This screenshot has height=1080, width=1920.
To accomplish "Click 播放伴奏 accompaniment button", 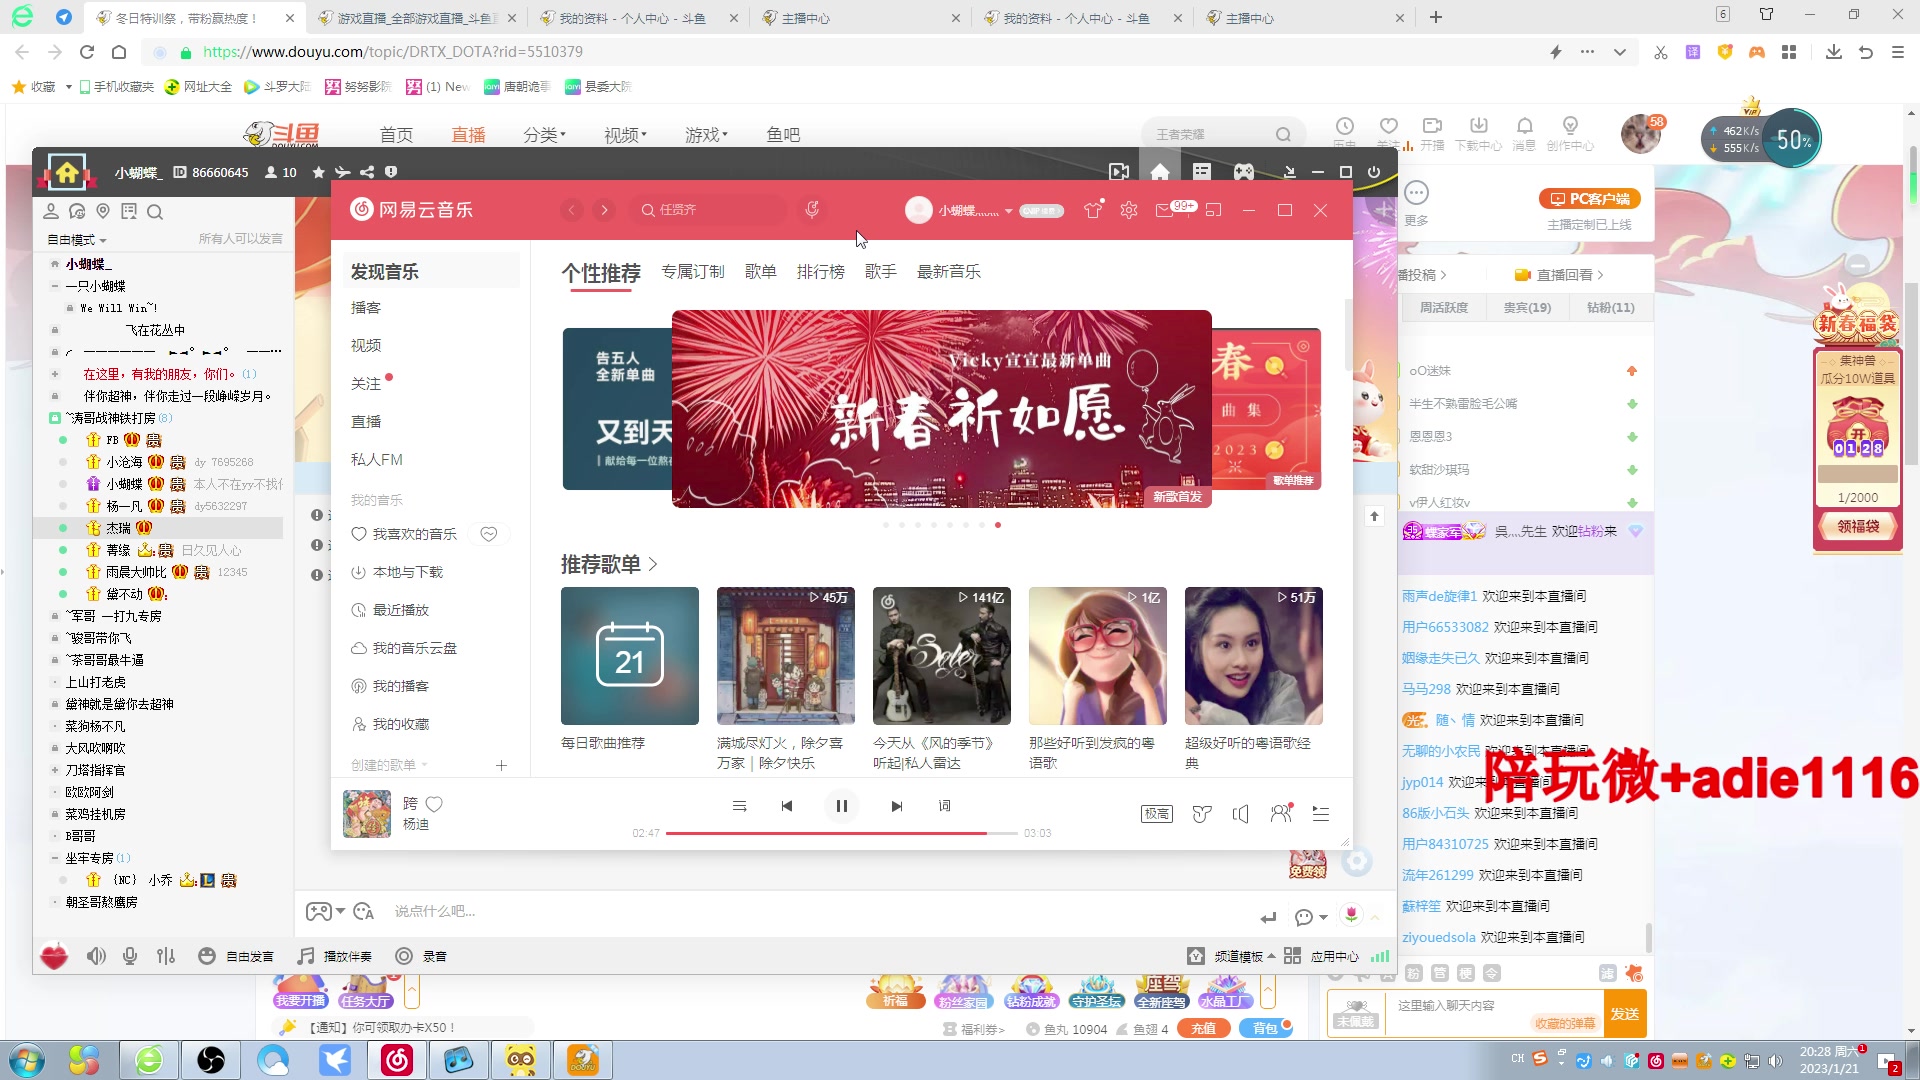I will coord(335,957).
